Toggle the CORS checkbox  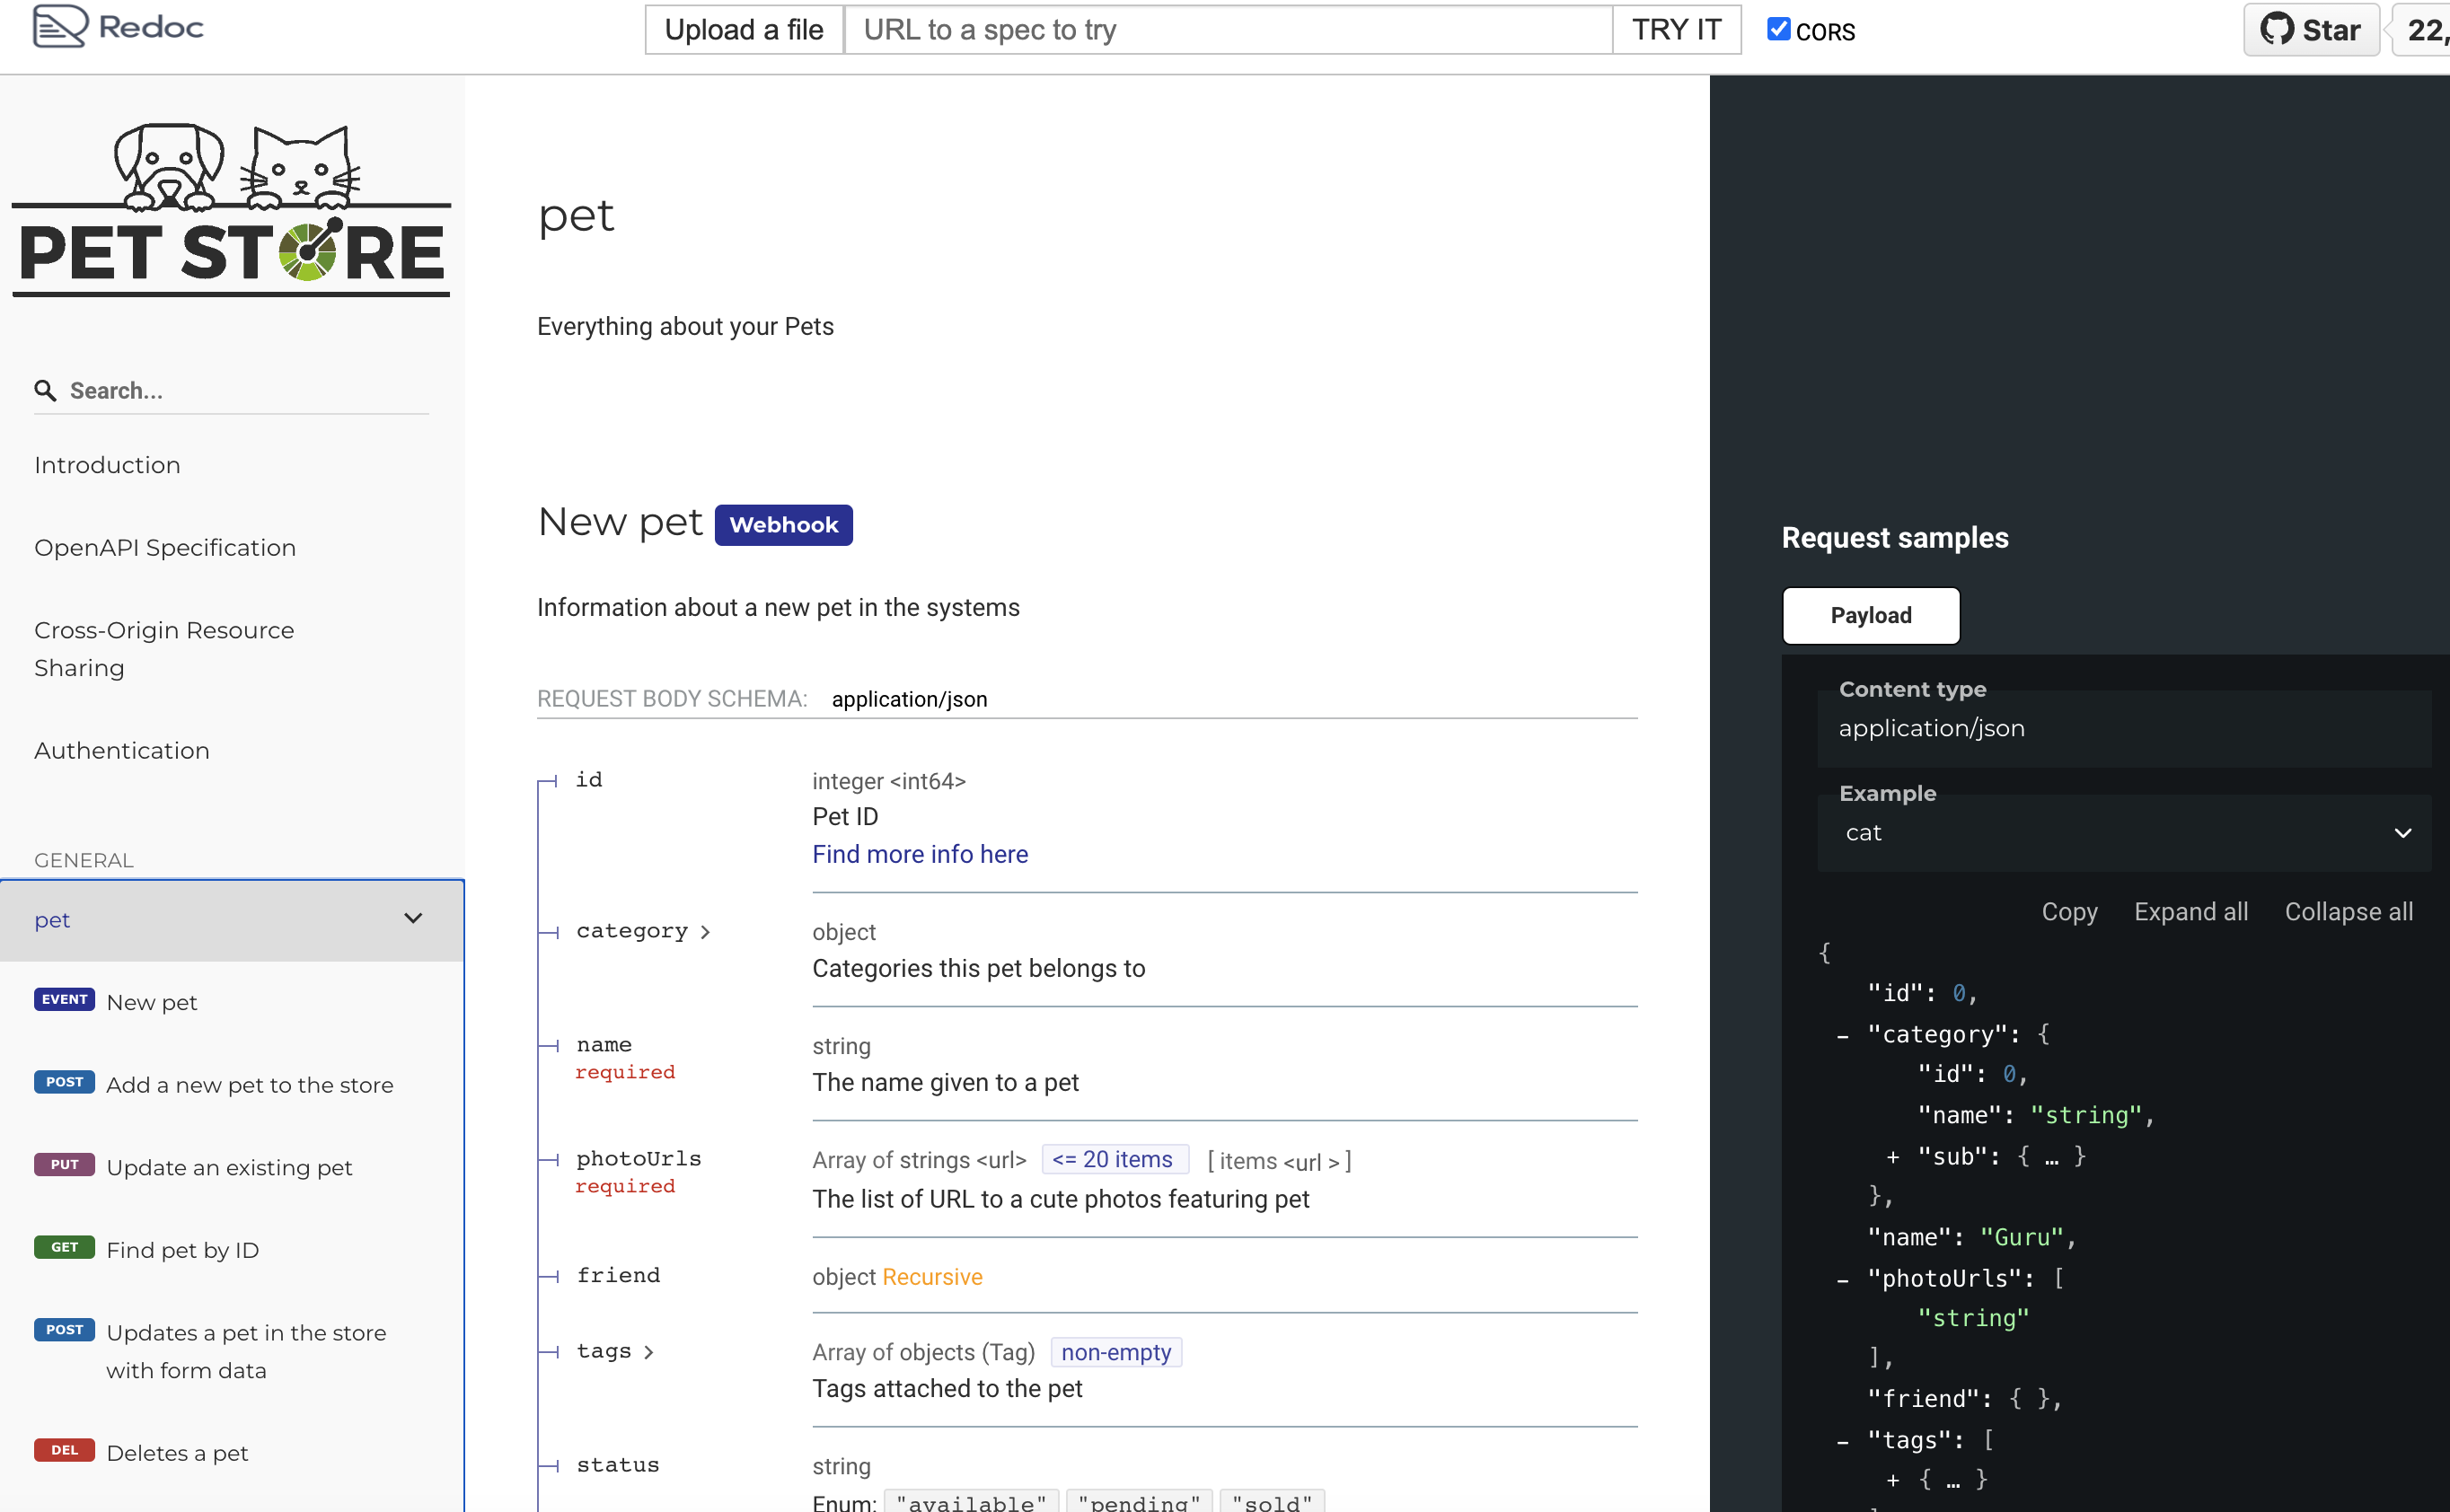(1778, 29)
